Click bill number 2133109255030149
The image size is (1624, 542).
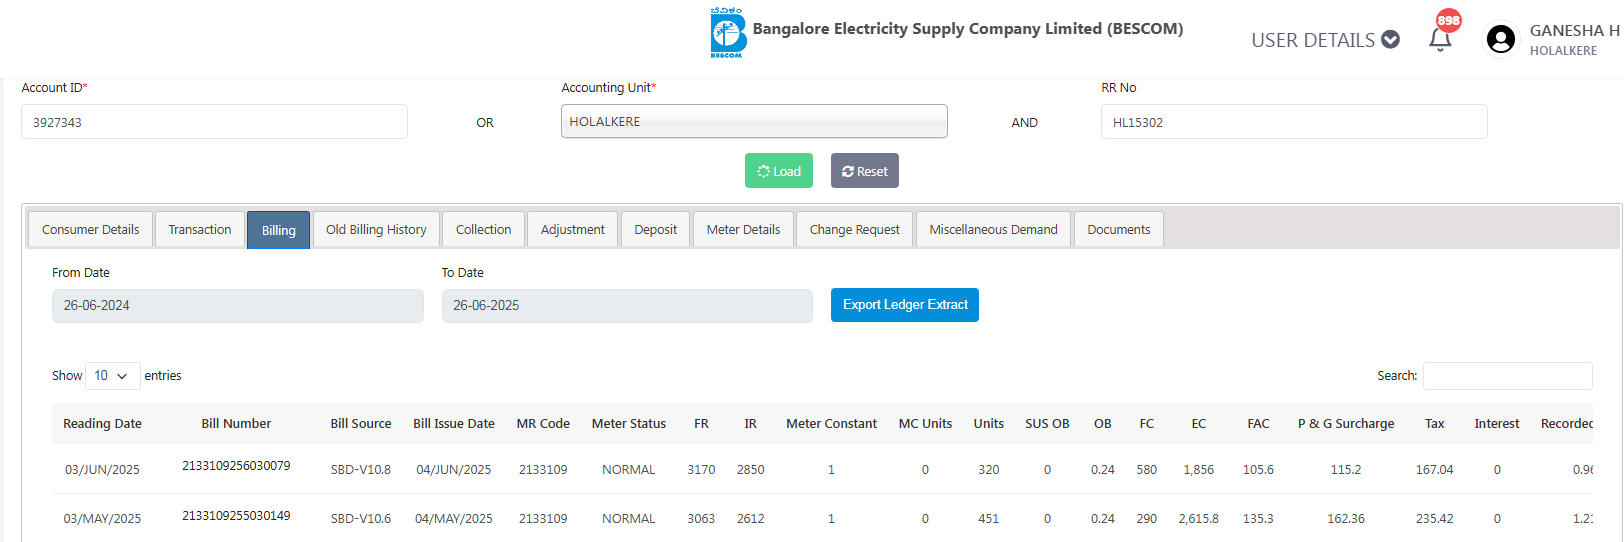click(x=236, y=516)
